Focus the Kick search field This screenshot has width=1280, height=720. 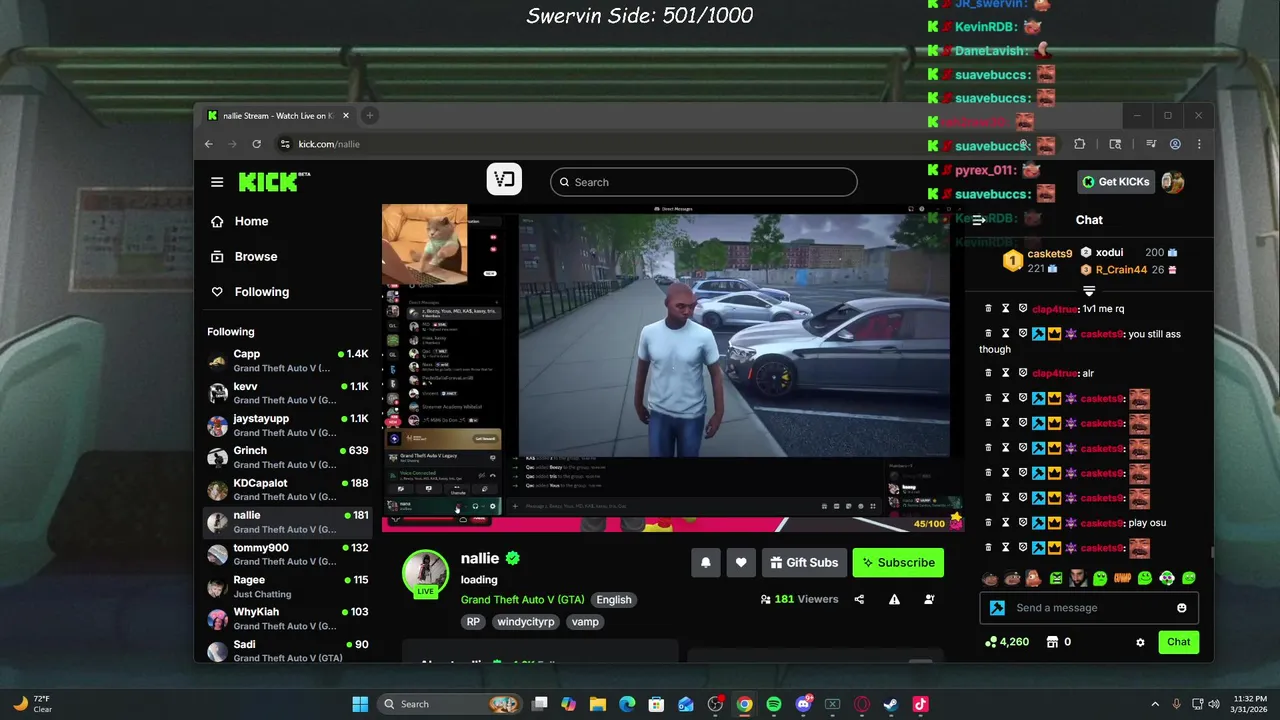point(703,182)
